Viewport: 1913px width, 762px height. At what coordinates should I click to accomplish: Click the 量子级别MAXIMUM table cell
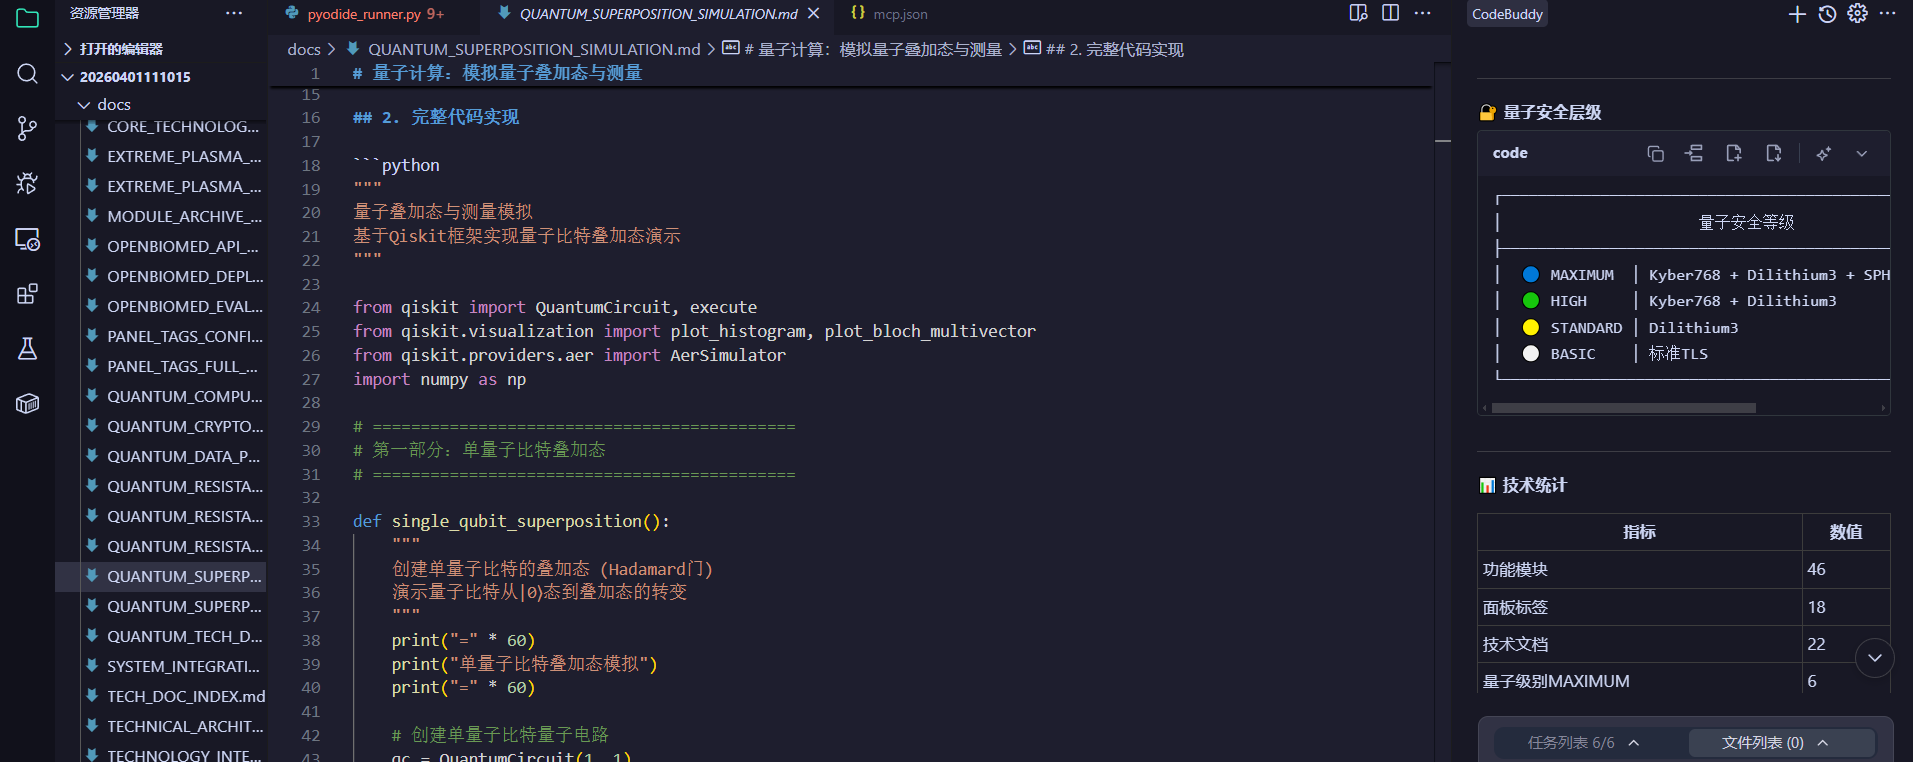(1640, 682)
